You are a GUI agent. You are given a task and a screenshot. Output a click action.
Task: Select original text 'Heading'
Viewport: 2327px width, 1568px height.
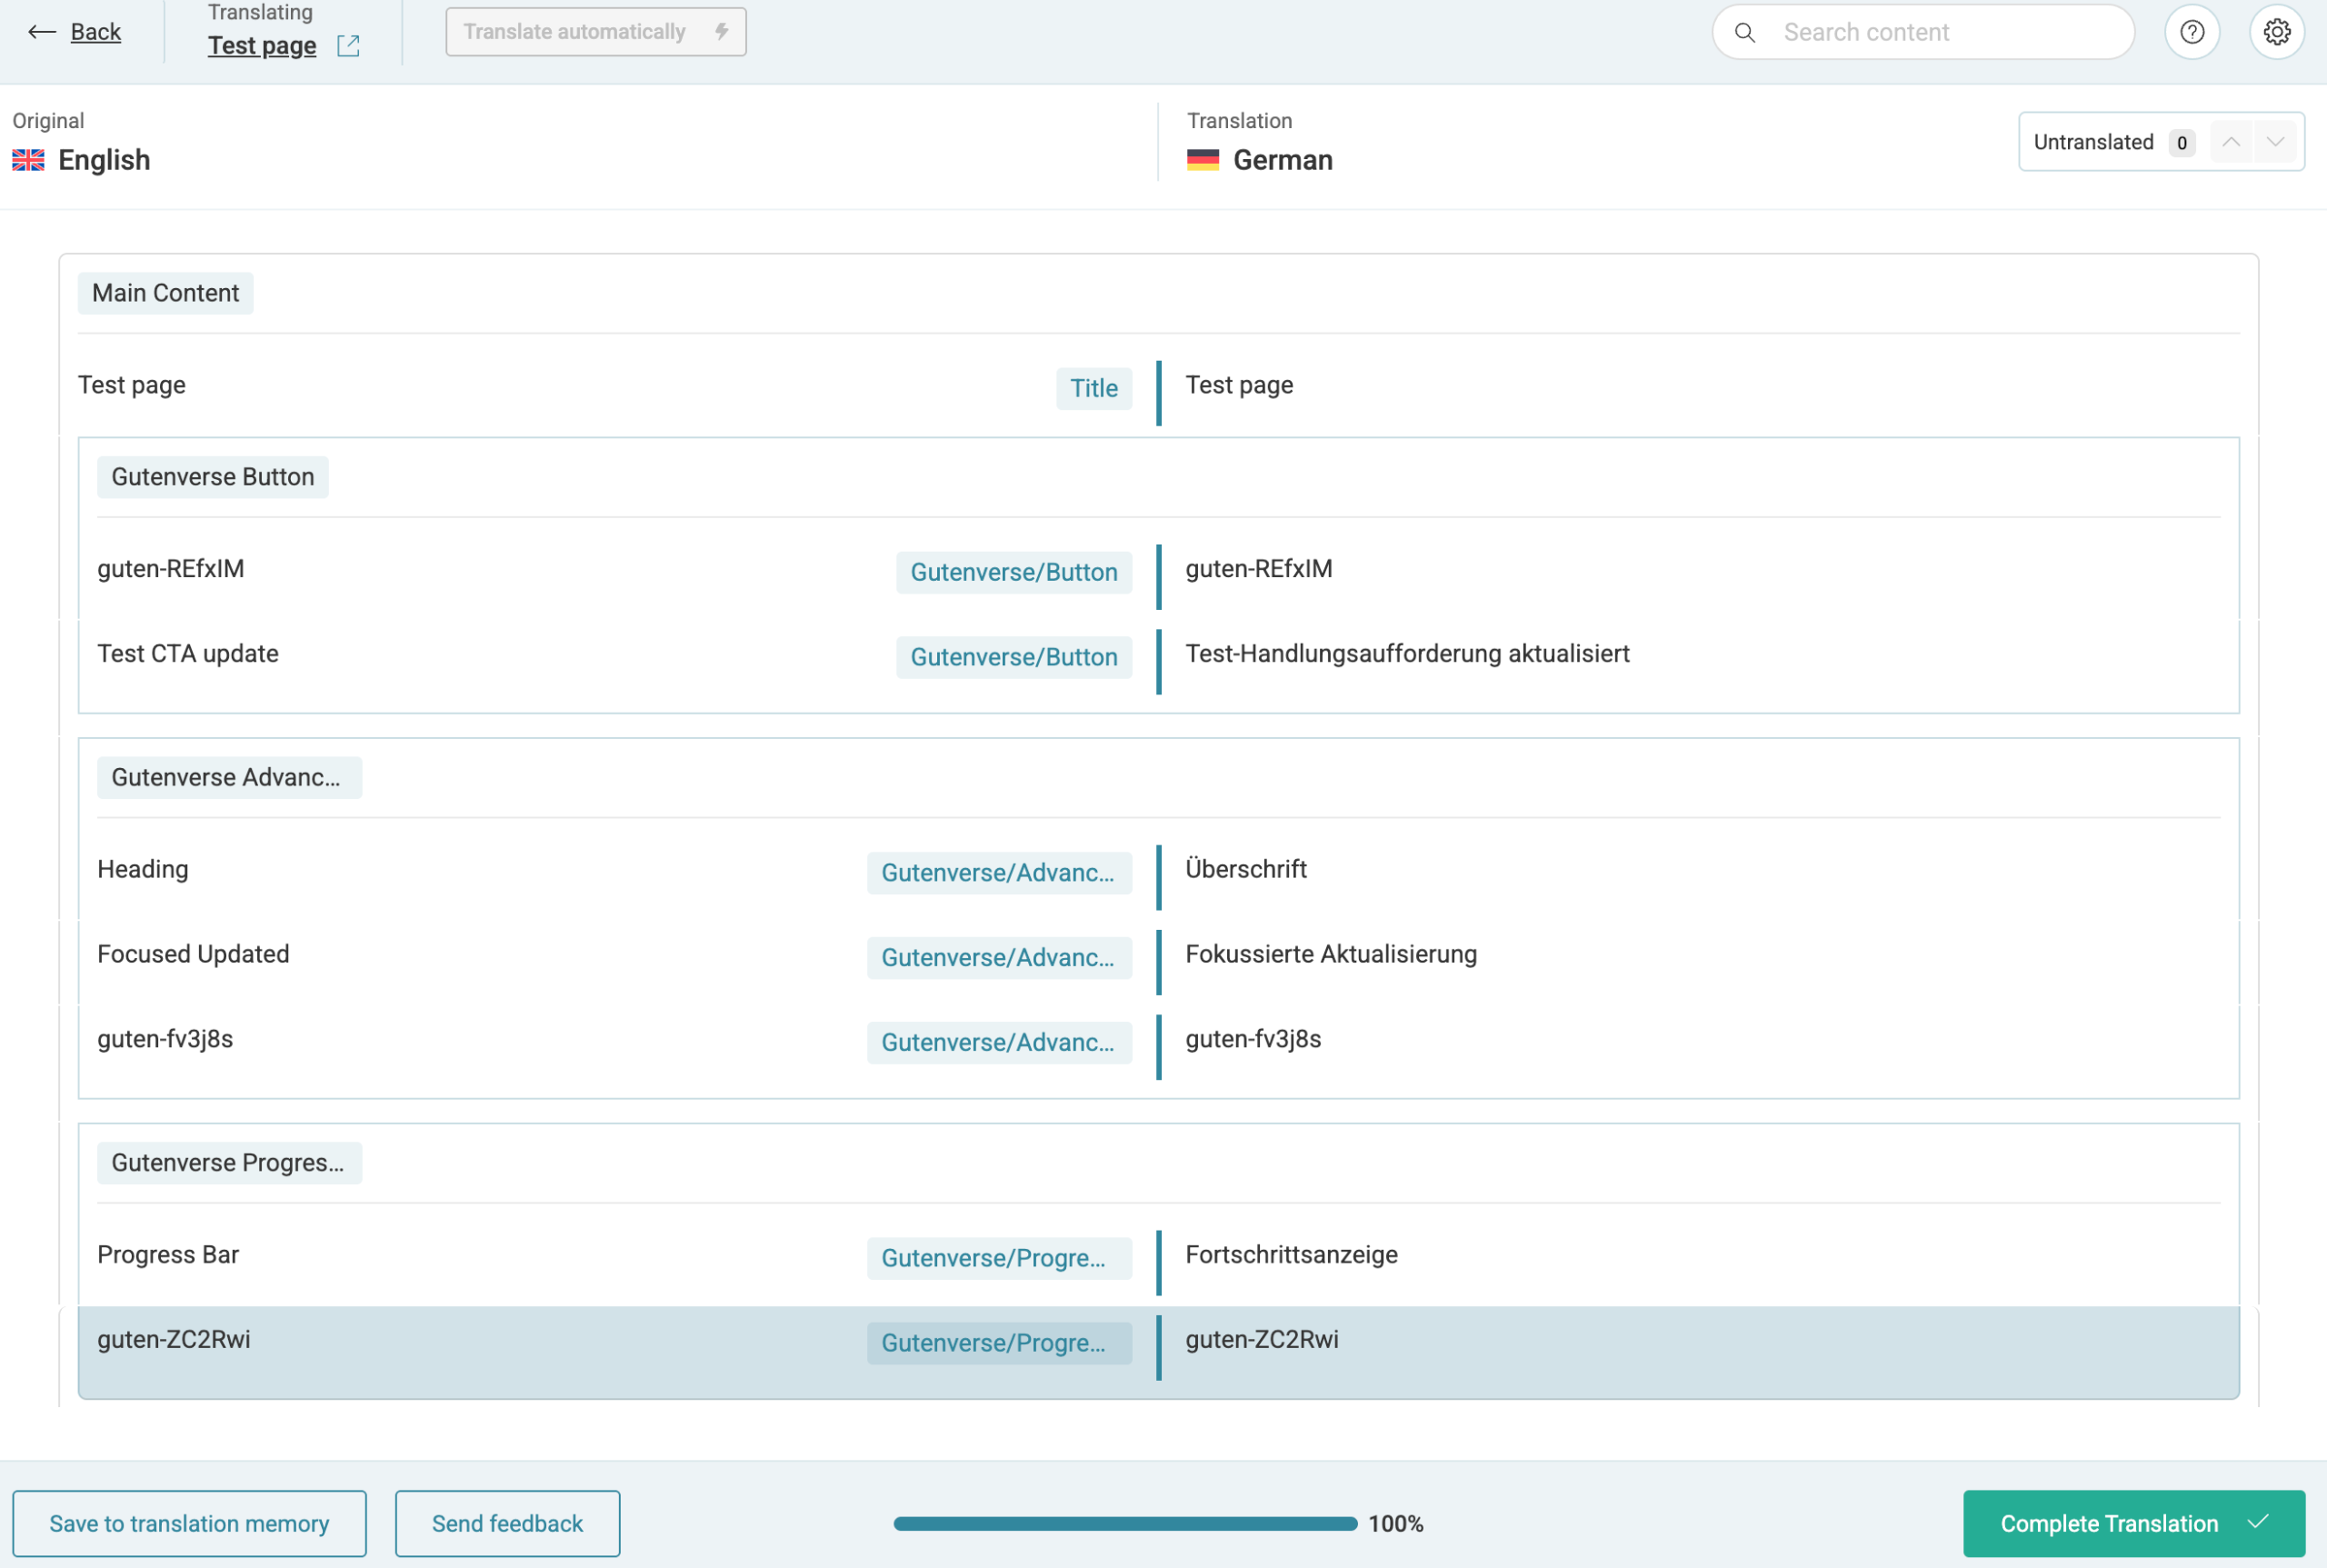(x=143, y=868)
